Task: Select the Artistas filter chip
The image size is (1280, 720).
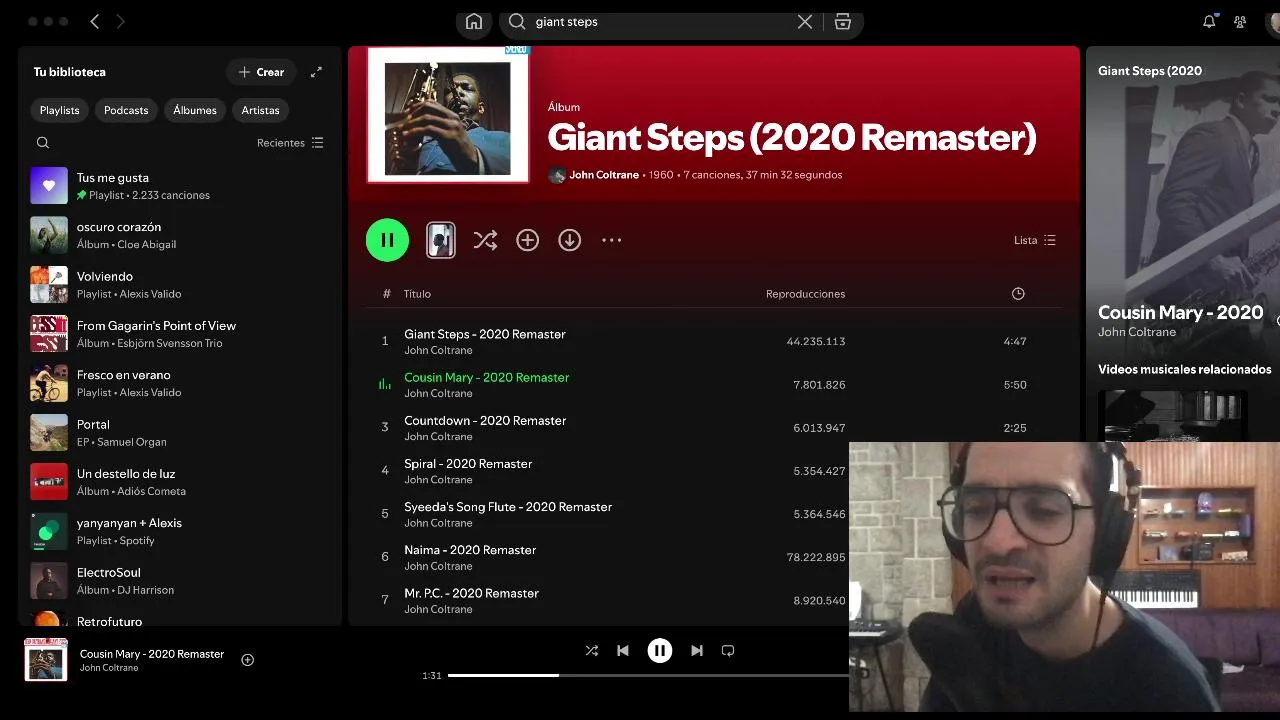Action: click(261, 110)
